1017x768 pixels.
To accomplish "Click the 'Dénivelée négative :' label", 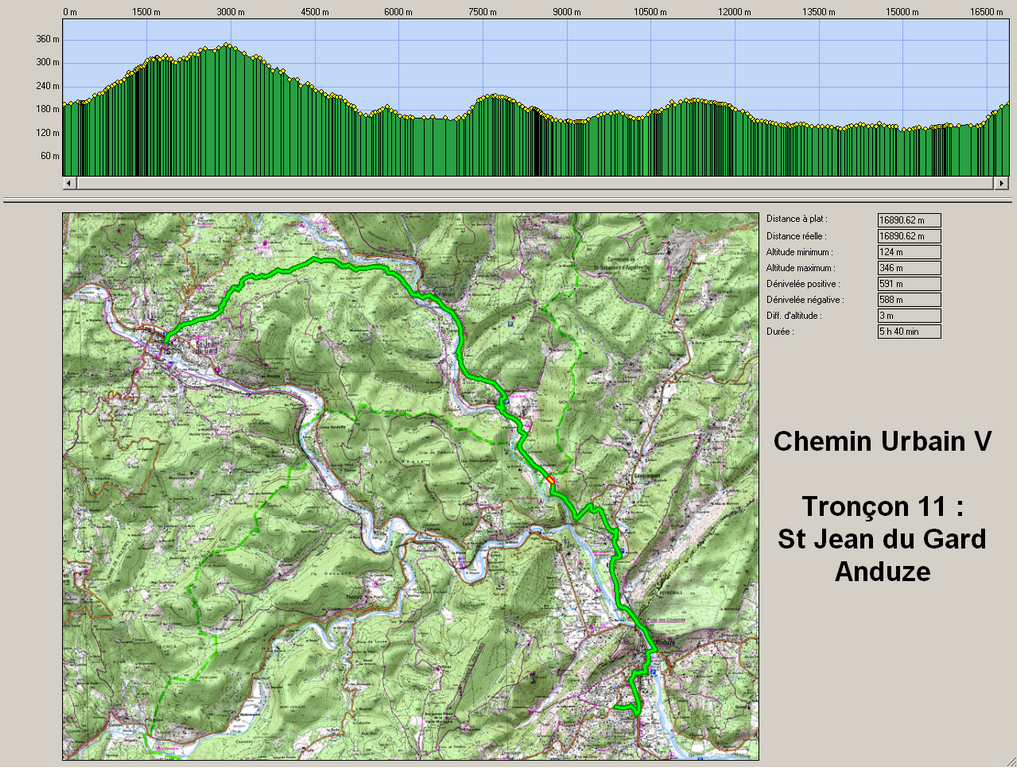I will pyautogui.click(x=805, y=300).
